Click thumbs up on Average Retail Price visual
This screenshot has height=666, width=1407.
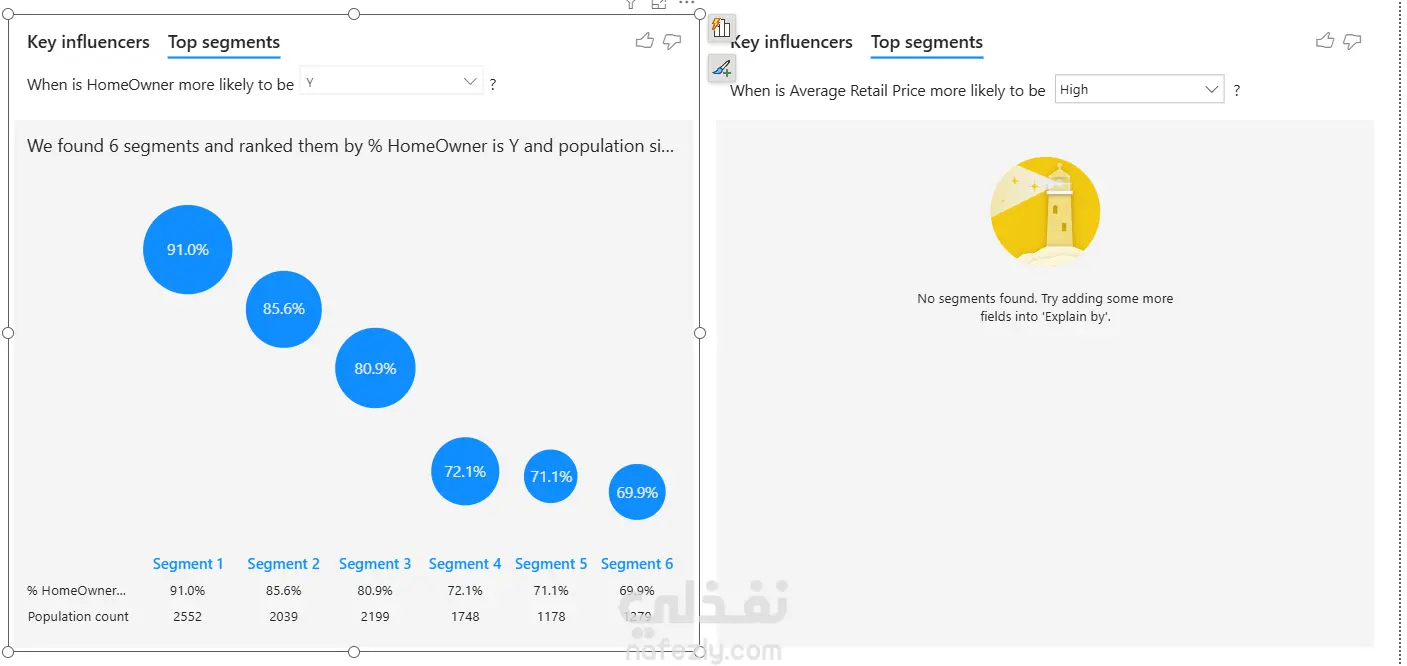[x=1325, y=41]
